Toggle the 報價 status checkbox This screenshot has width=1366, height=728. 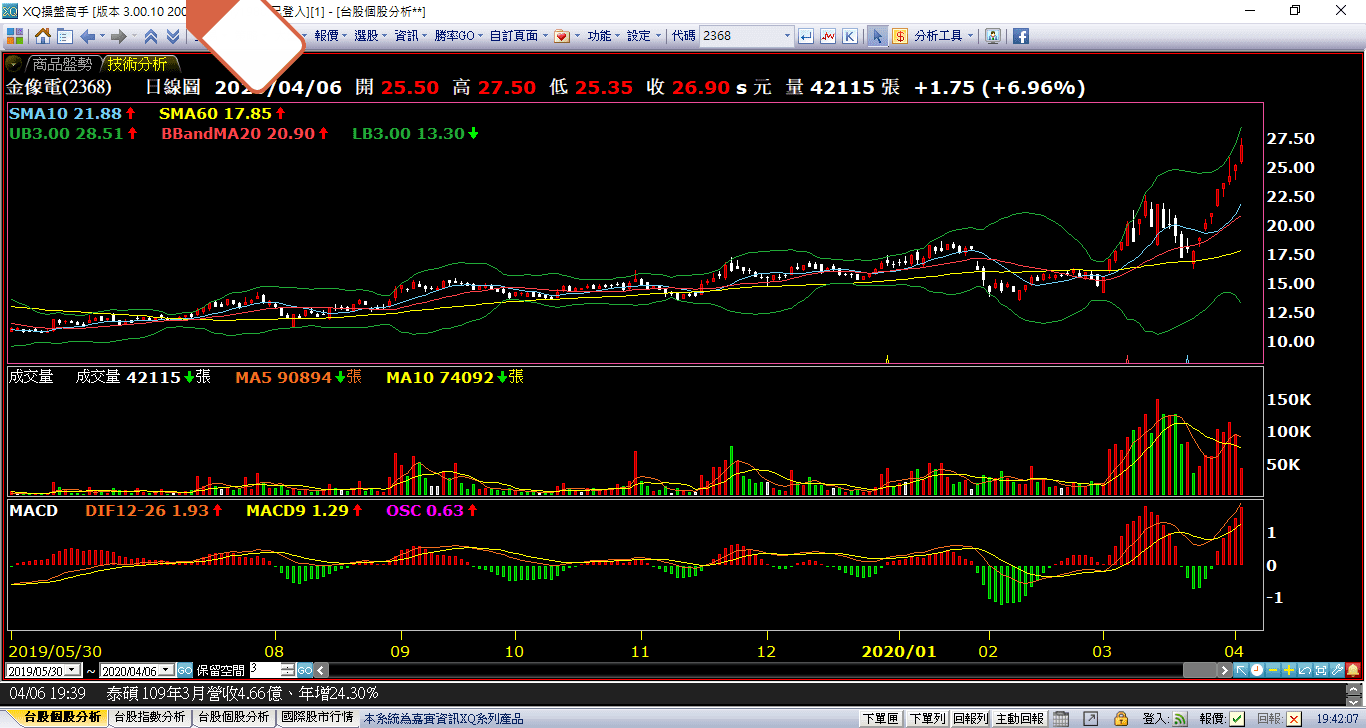point(1237,718)
